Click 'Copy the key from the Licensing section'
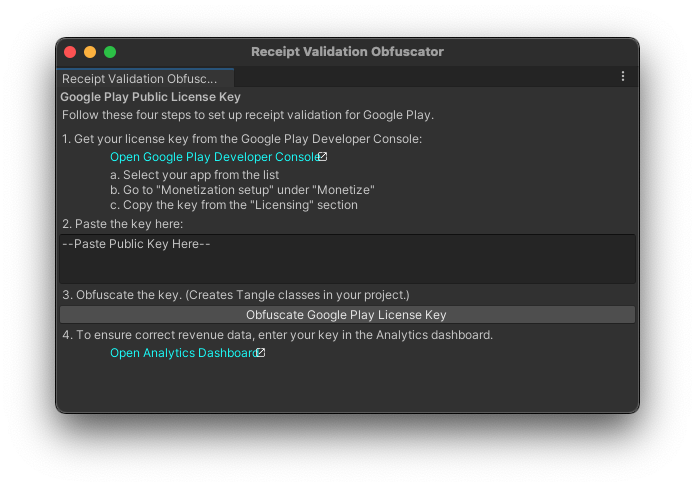 point(233,205)
